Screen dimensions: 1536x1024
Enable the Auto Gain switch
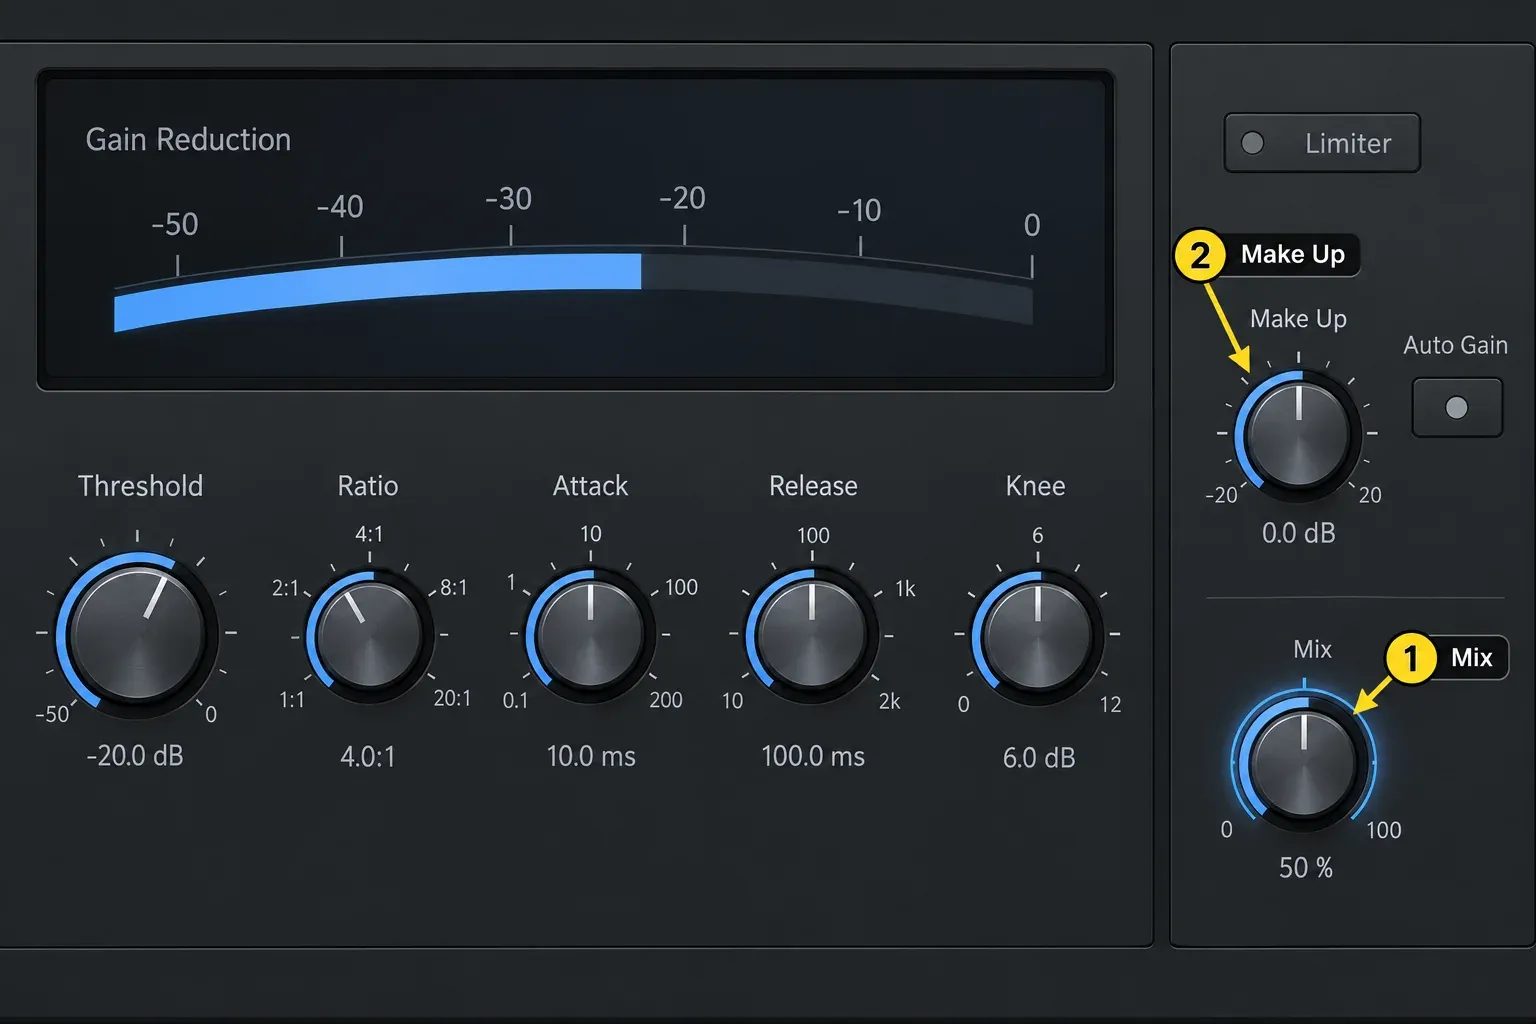(1457, 407)
